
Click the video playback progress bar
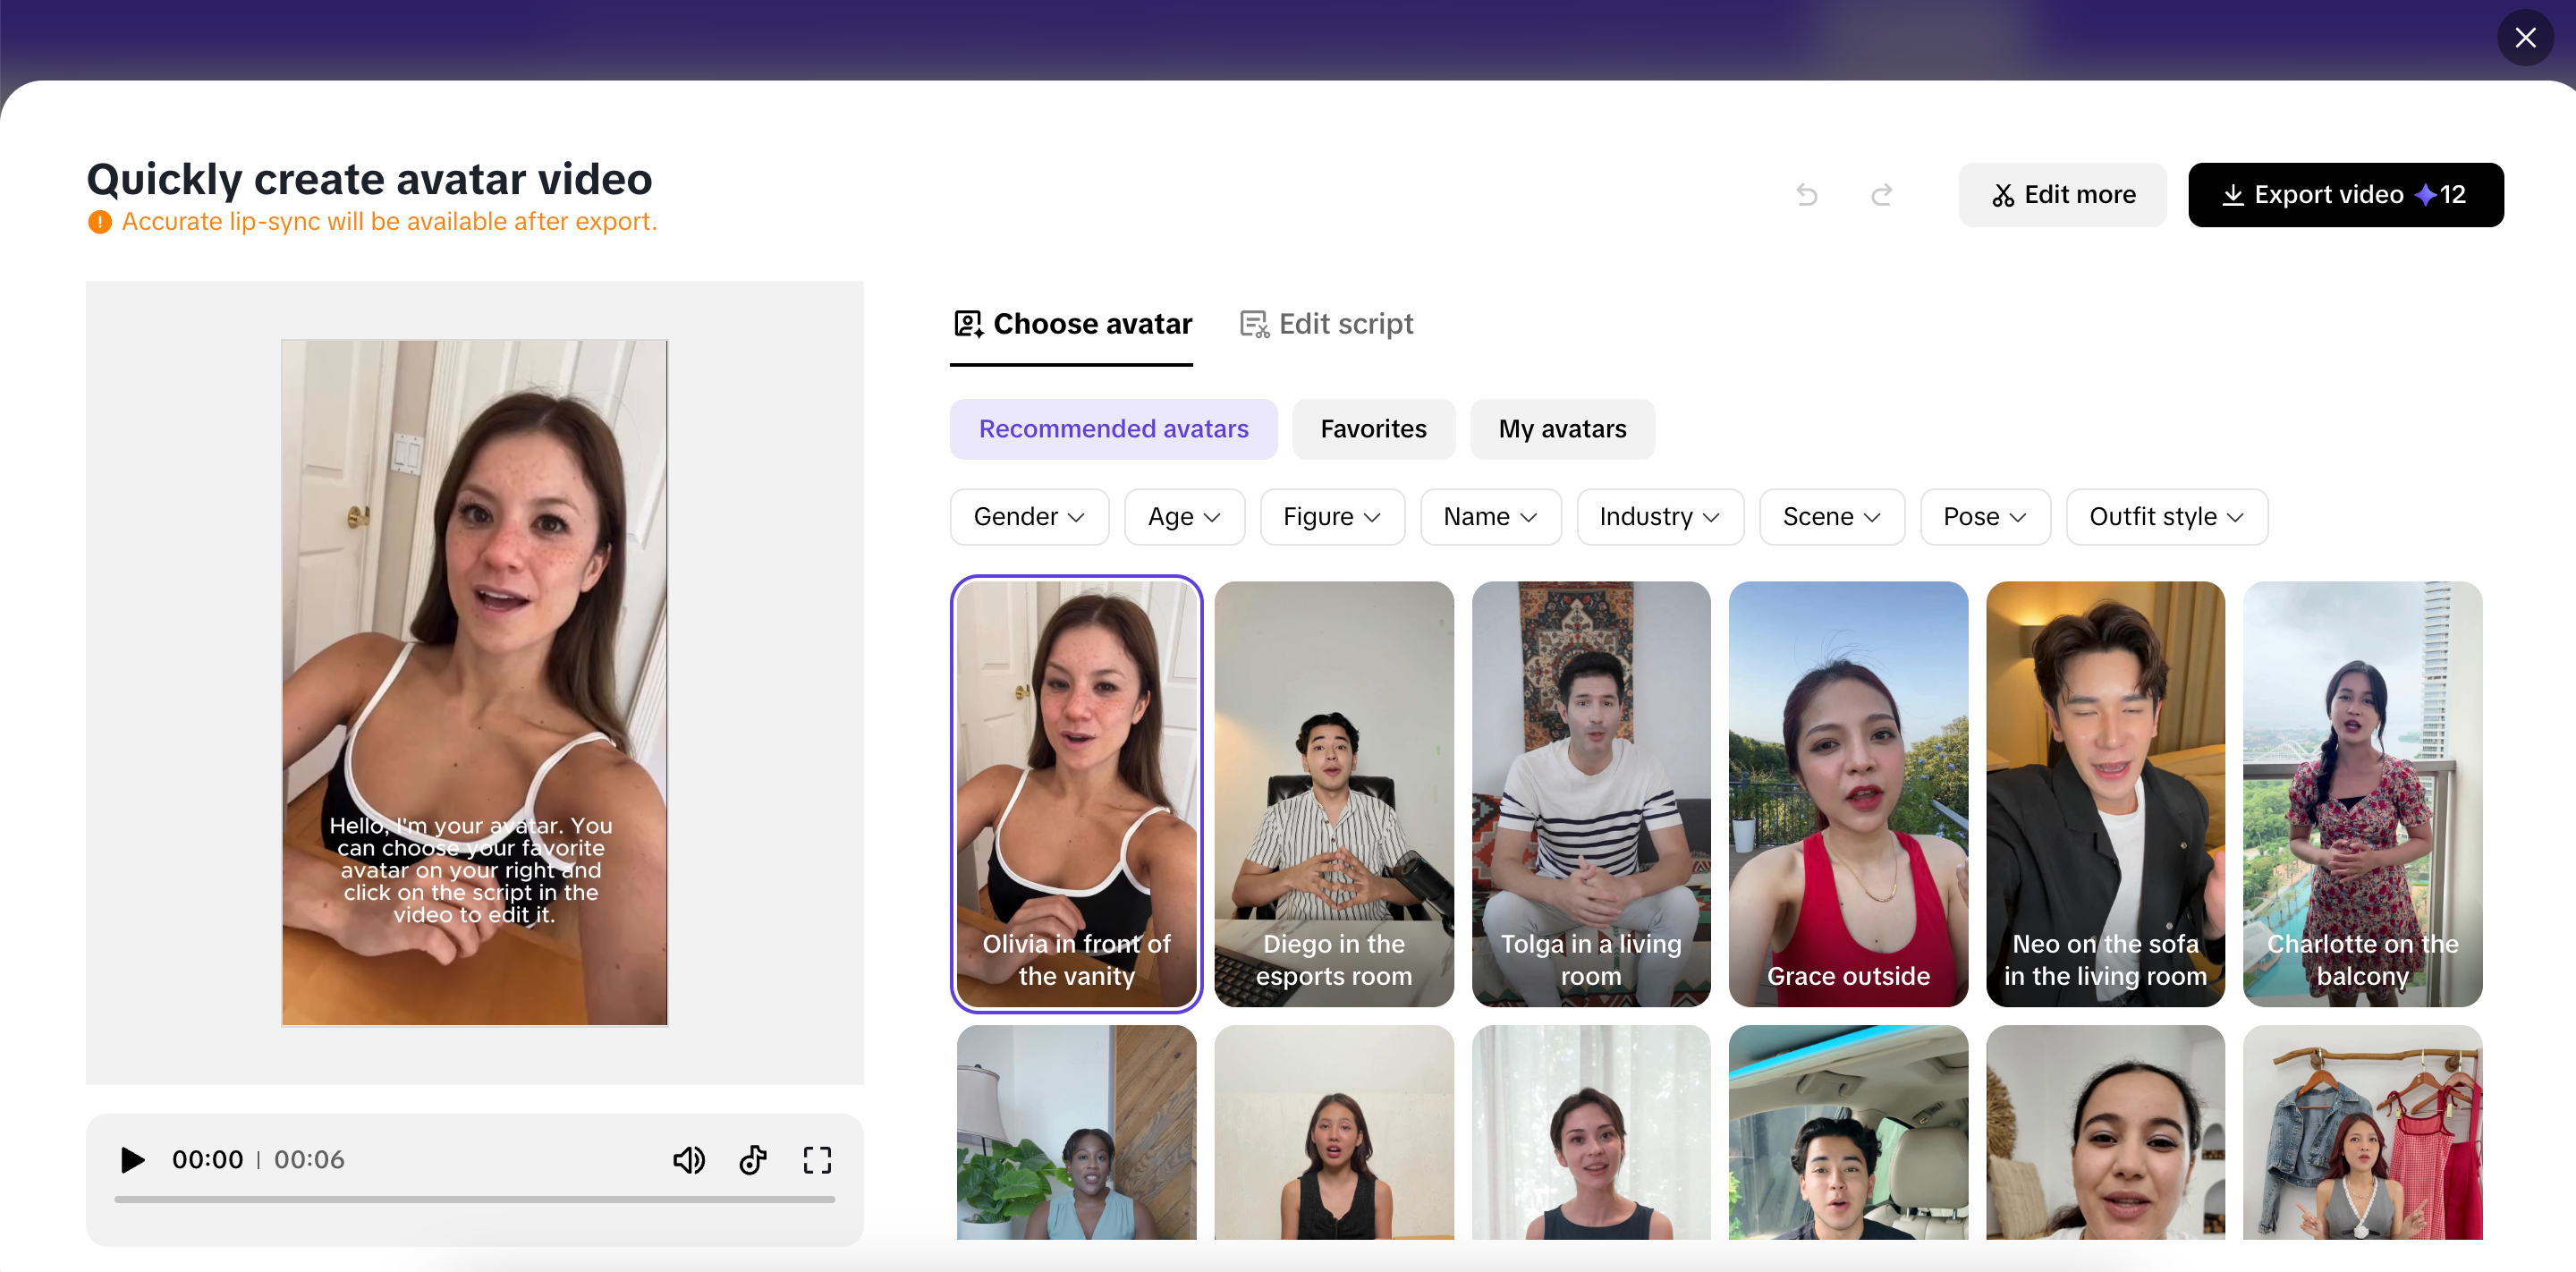(x=474, y=1200)
